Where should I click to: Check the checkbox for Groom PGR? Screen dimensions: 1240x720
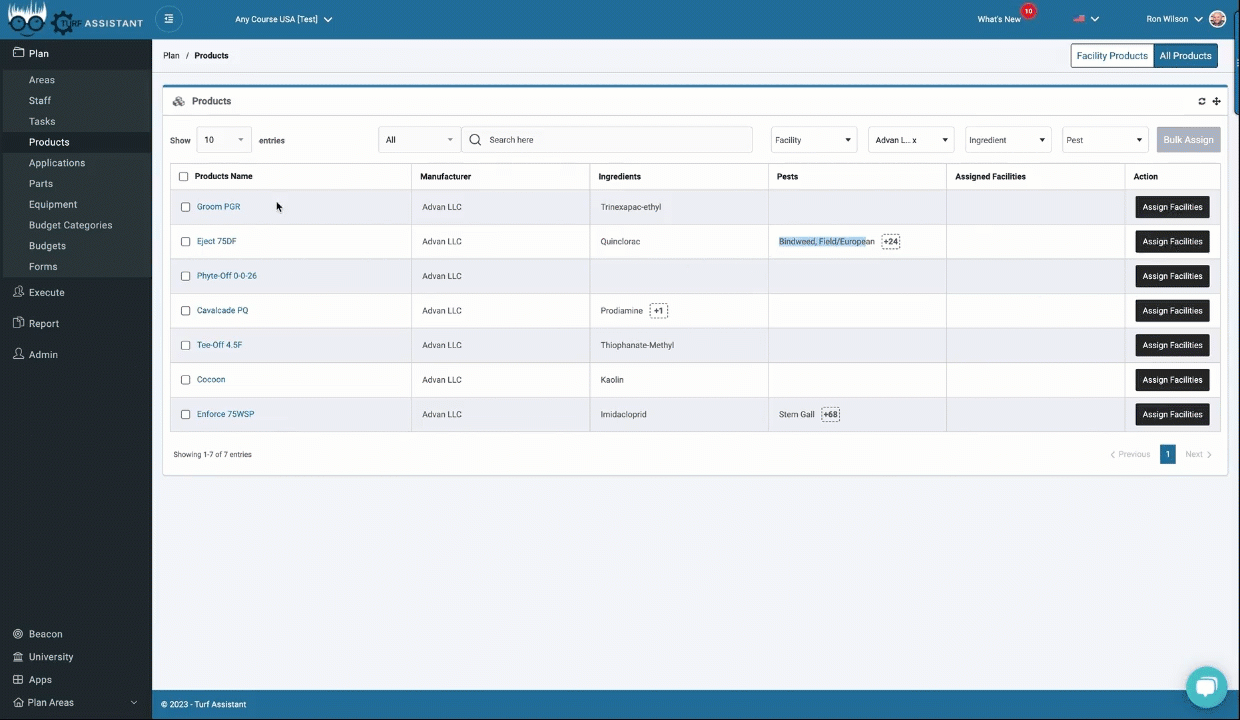point(185,206)
